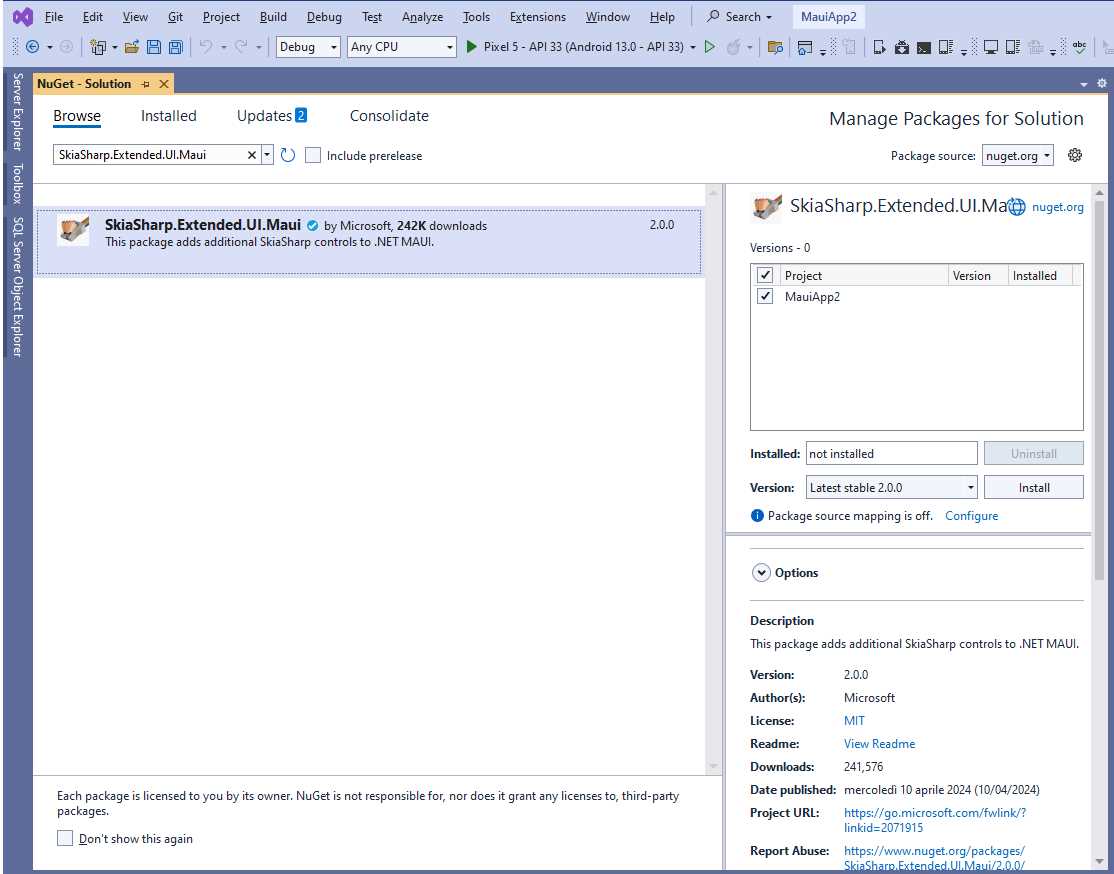Open the Edit menu
The width and height of the screenshot is (1114, 874).
(92, 16)
